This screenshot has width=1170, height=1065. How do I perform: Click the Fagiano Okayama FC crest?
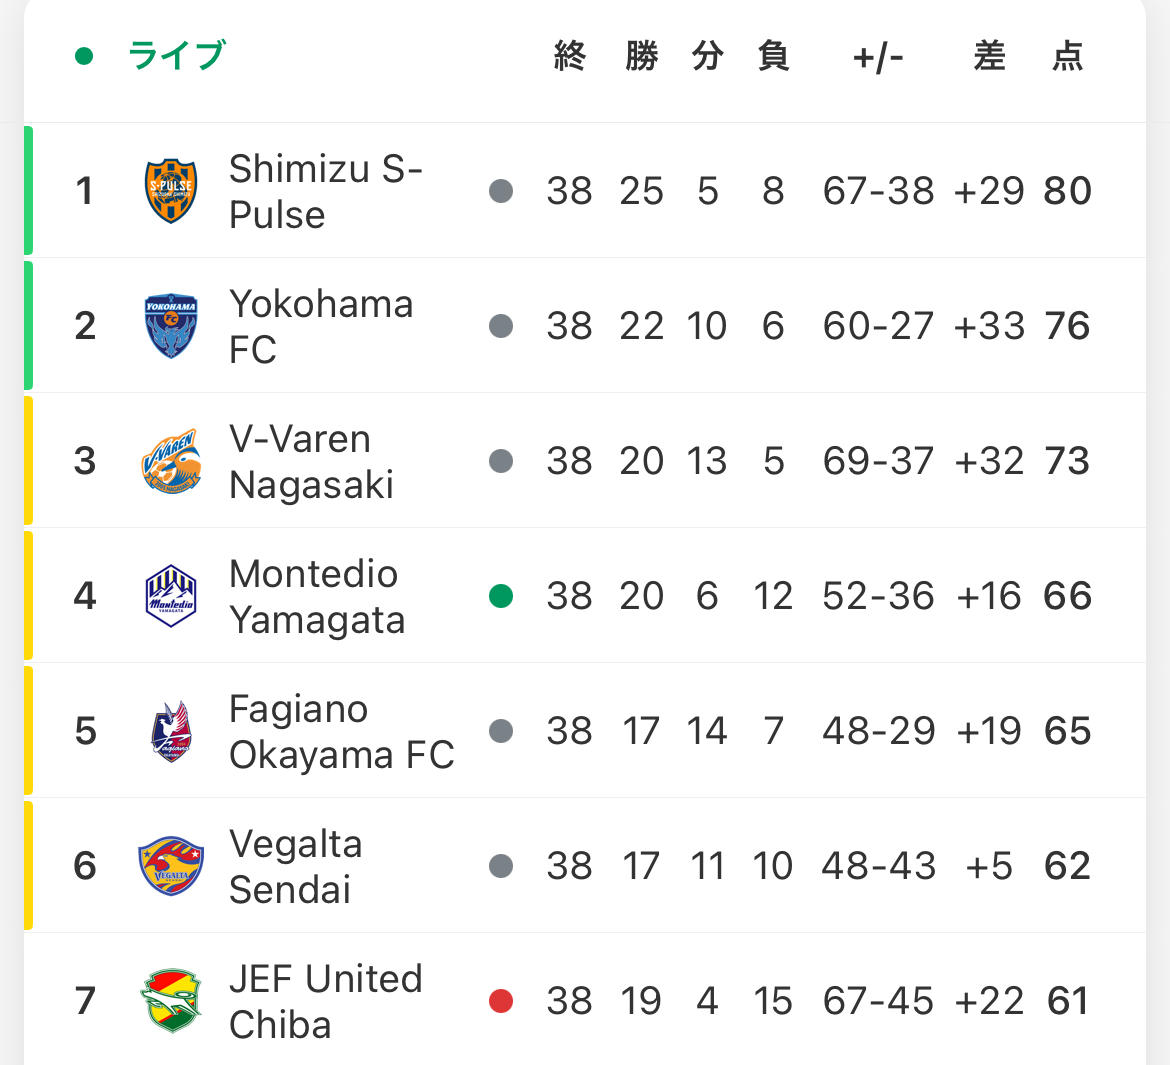coord(171,731)
